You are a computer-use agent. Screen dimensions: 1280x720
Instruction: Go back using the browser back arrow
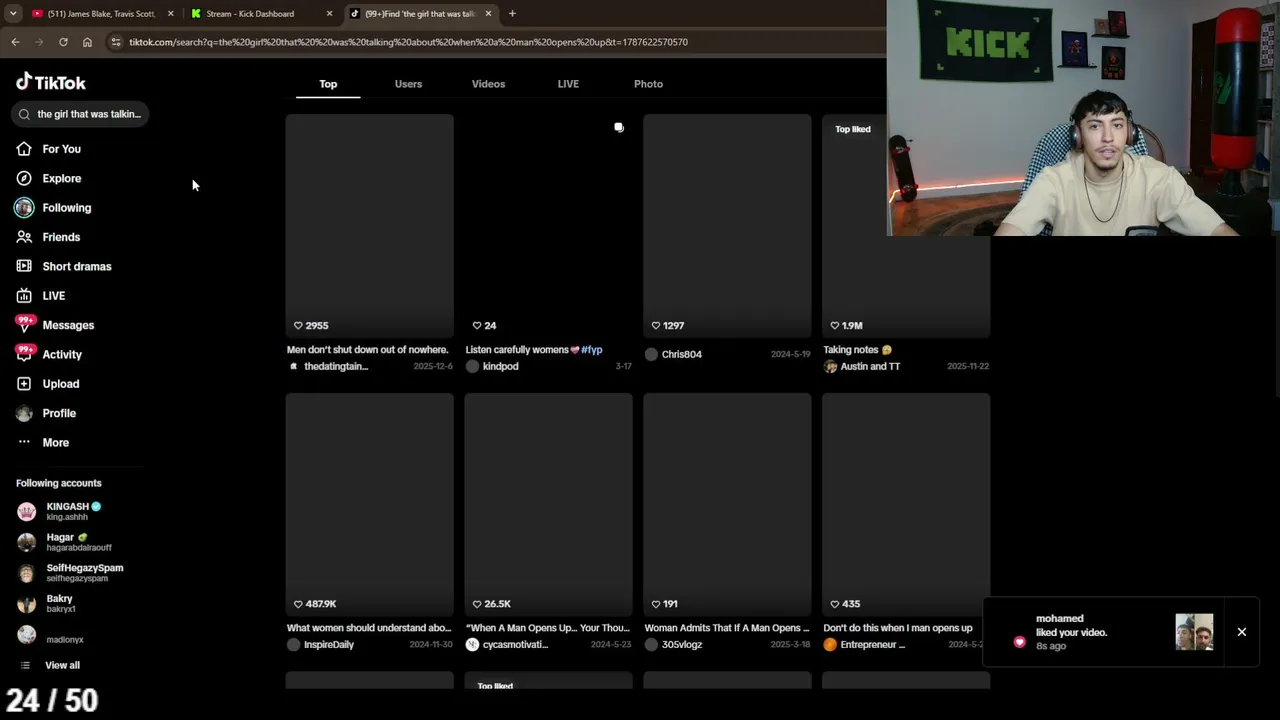point(15,42)
